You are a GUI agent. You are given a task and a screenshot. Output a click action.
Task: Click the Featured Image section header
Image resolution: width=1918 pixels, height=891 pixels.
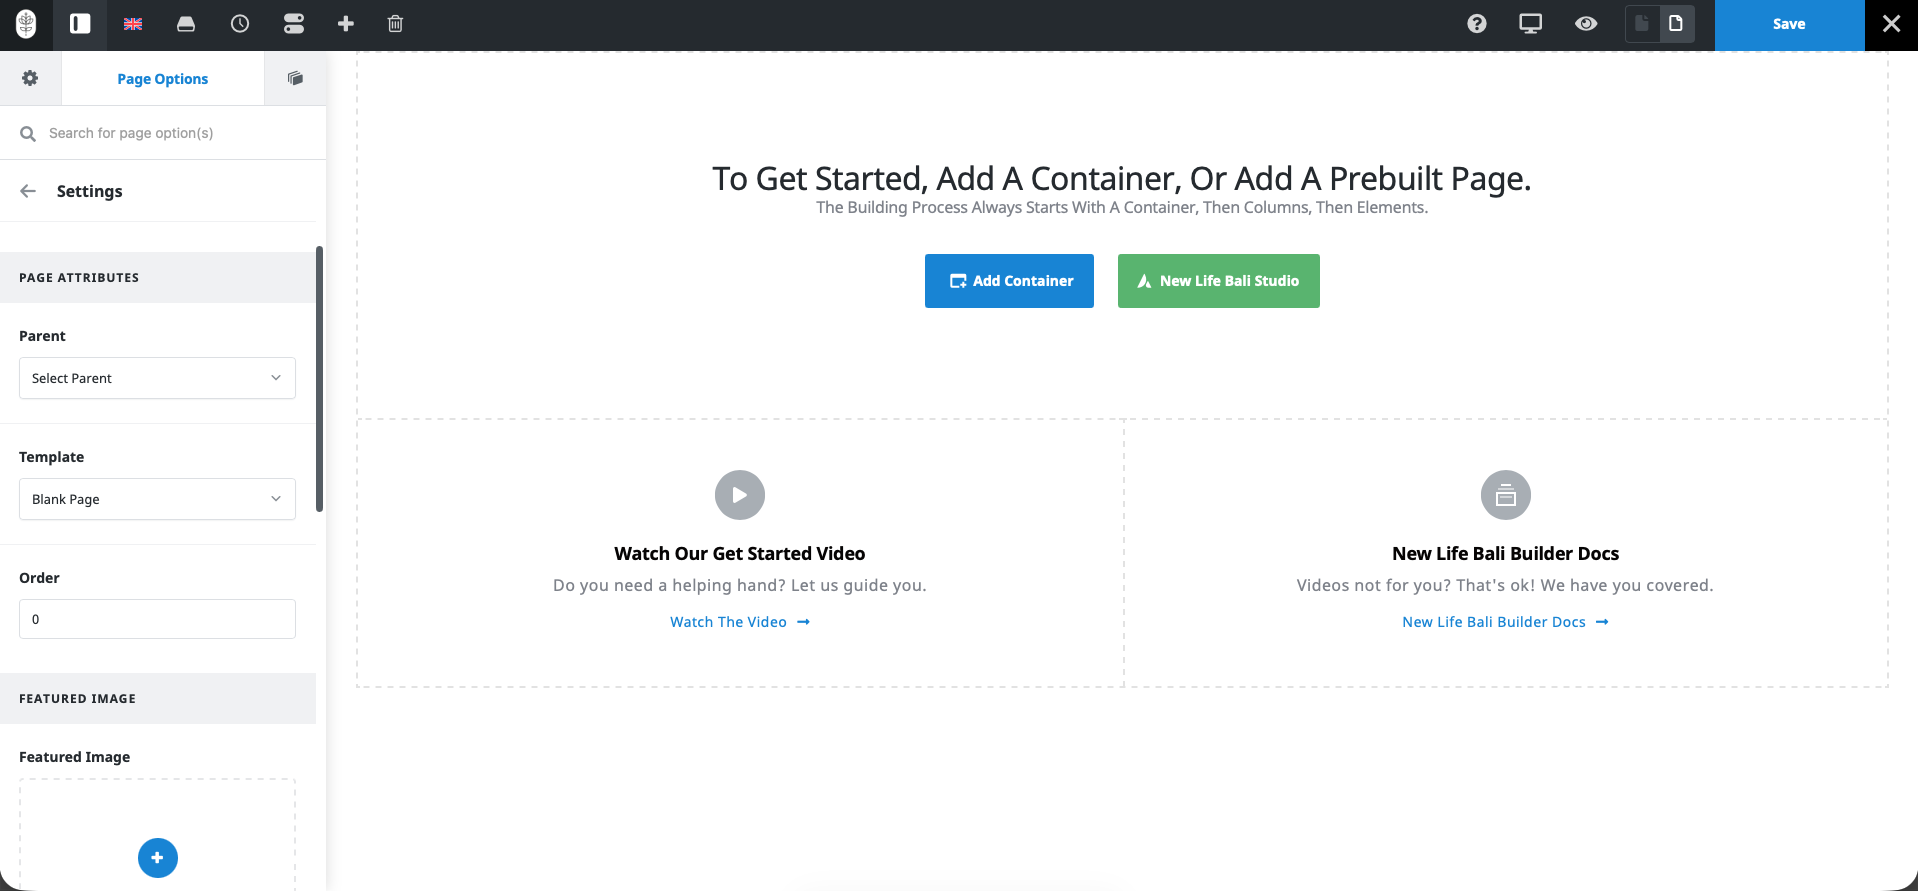158,699
